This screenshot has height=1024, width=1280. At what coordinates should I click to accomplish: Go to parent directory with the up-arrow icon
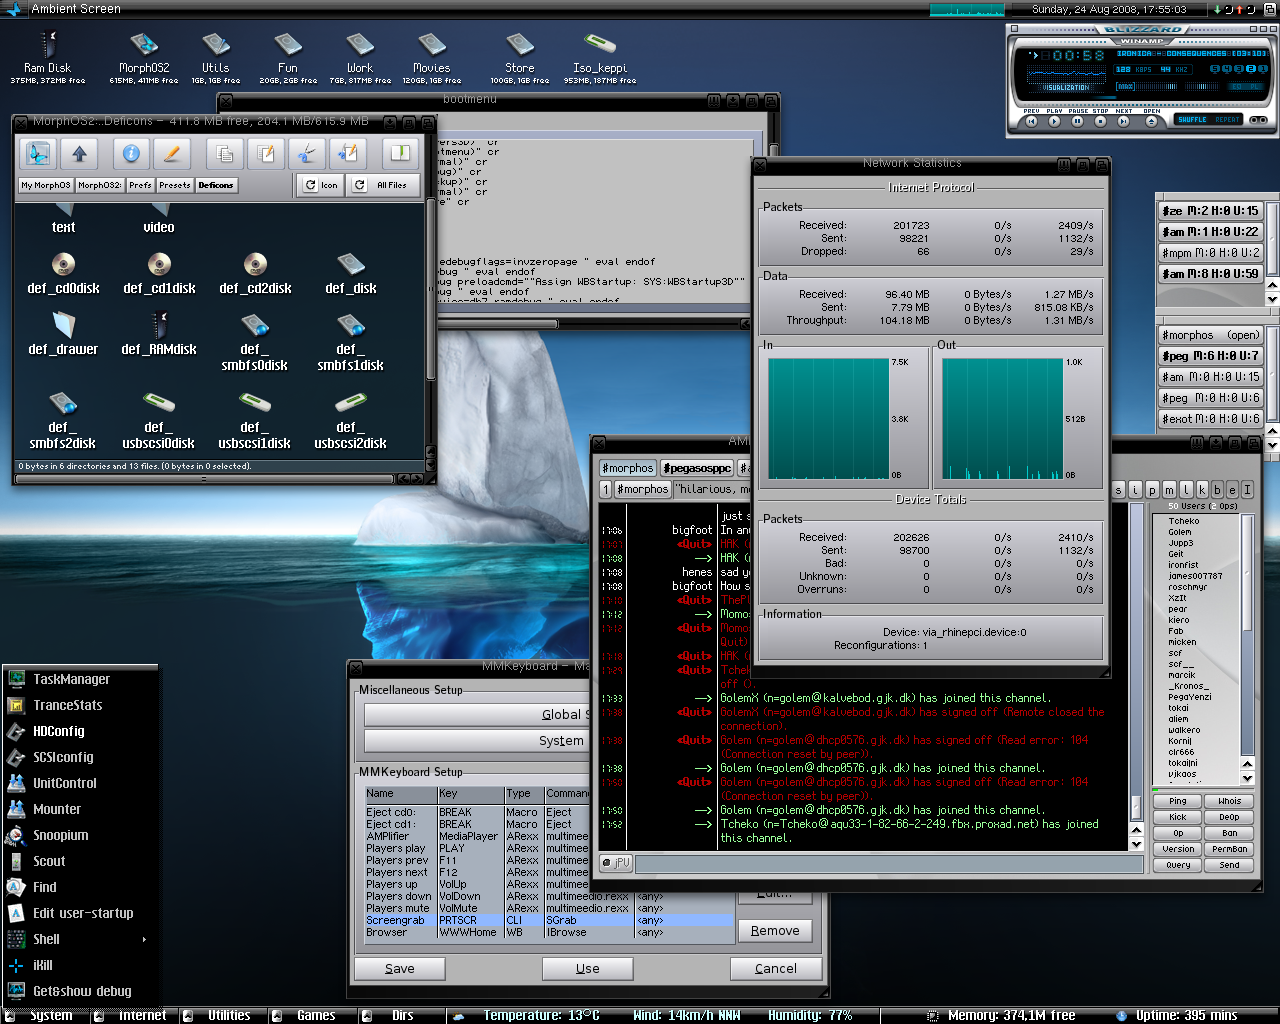tap(79, 153)
